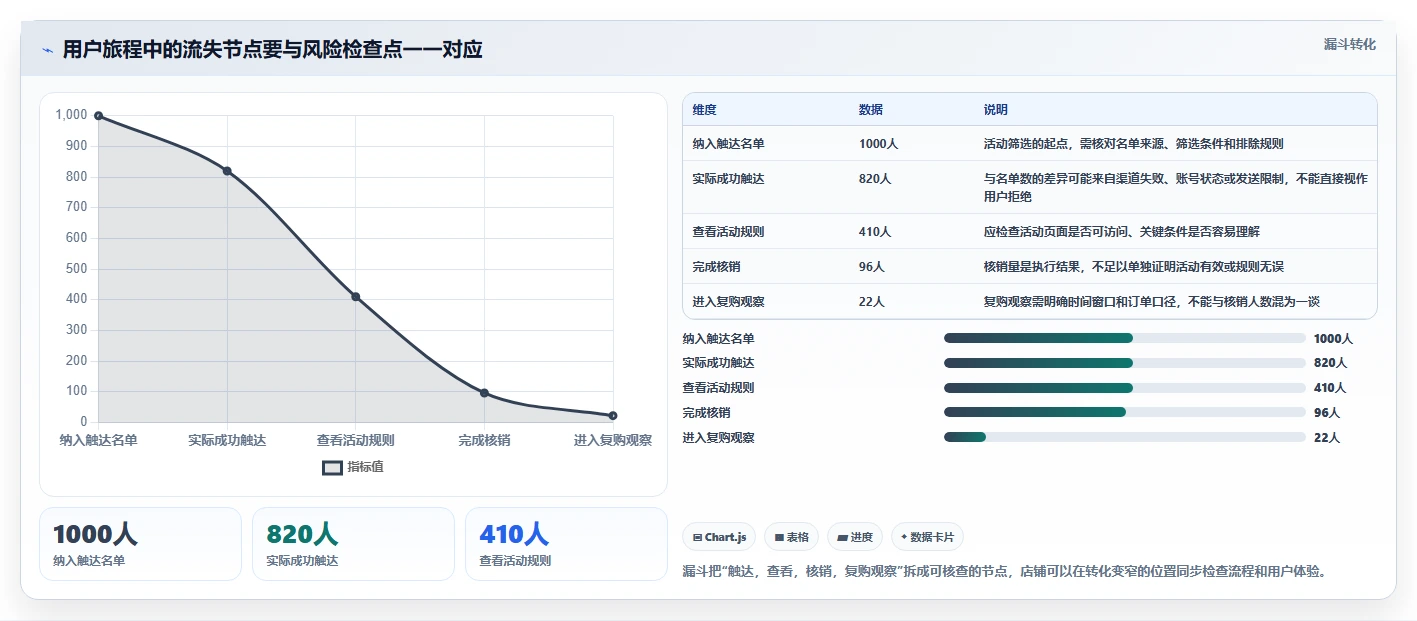Screen dimensions: 1417x621
Task: Click the chart point for 进入复购观察
Action: [x=613, y=416]
